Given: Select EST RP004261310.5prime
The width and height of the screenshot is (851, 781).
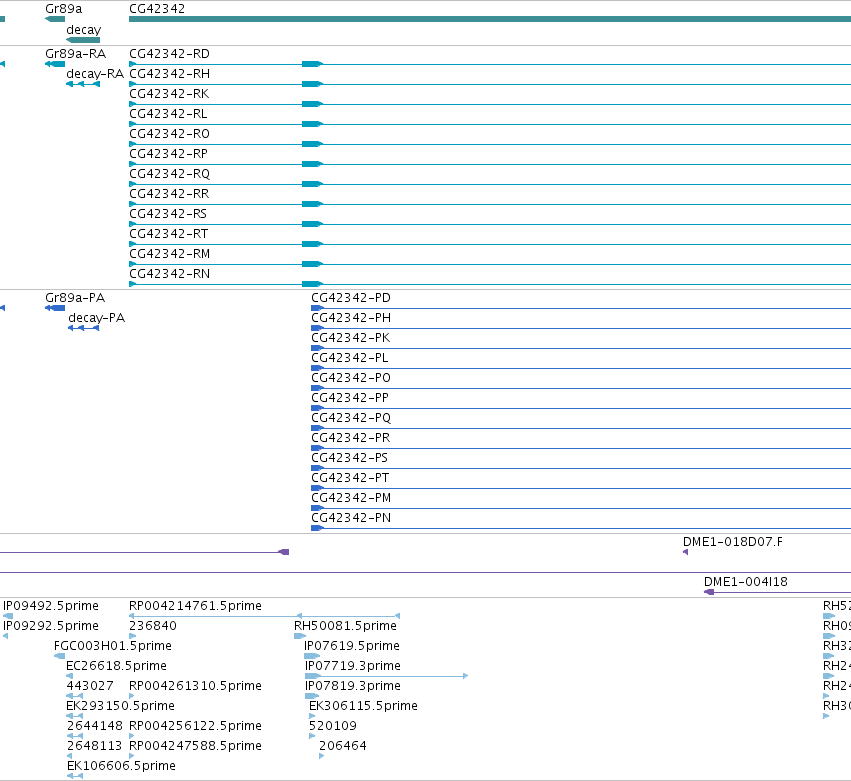Looking at the screenshot, I should click(x=195, y=687).
